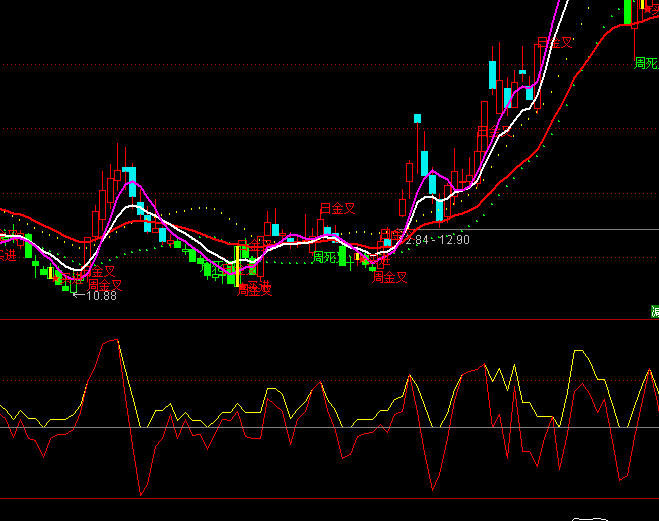Viewport: 659px width, 521px height.
Task: Click the divider between price and indicator panels
Action: pyautogui.click(x=330, y=320)
